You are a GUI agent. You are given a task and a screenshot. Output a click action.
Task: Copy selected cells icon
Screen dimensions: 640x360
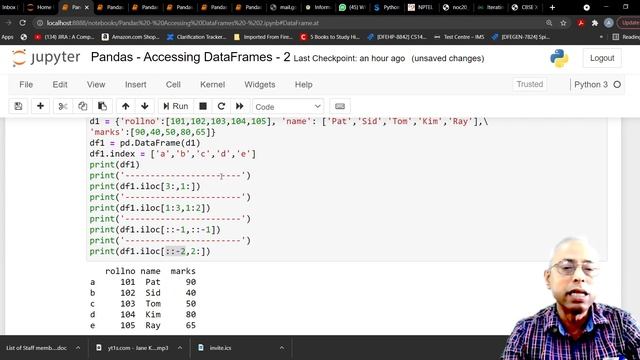(82, 106)
